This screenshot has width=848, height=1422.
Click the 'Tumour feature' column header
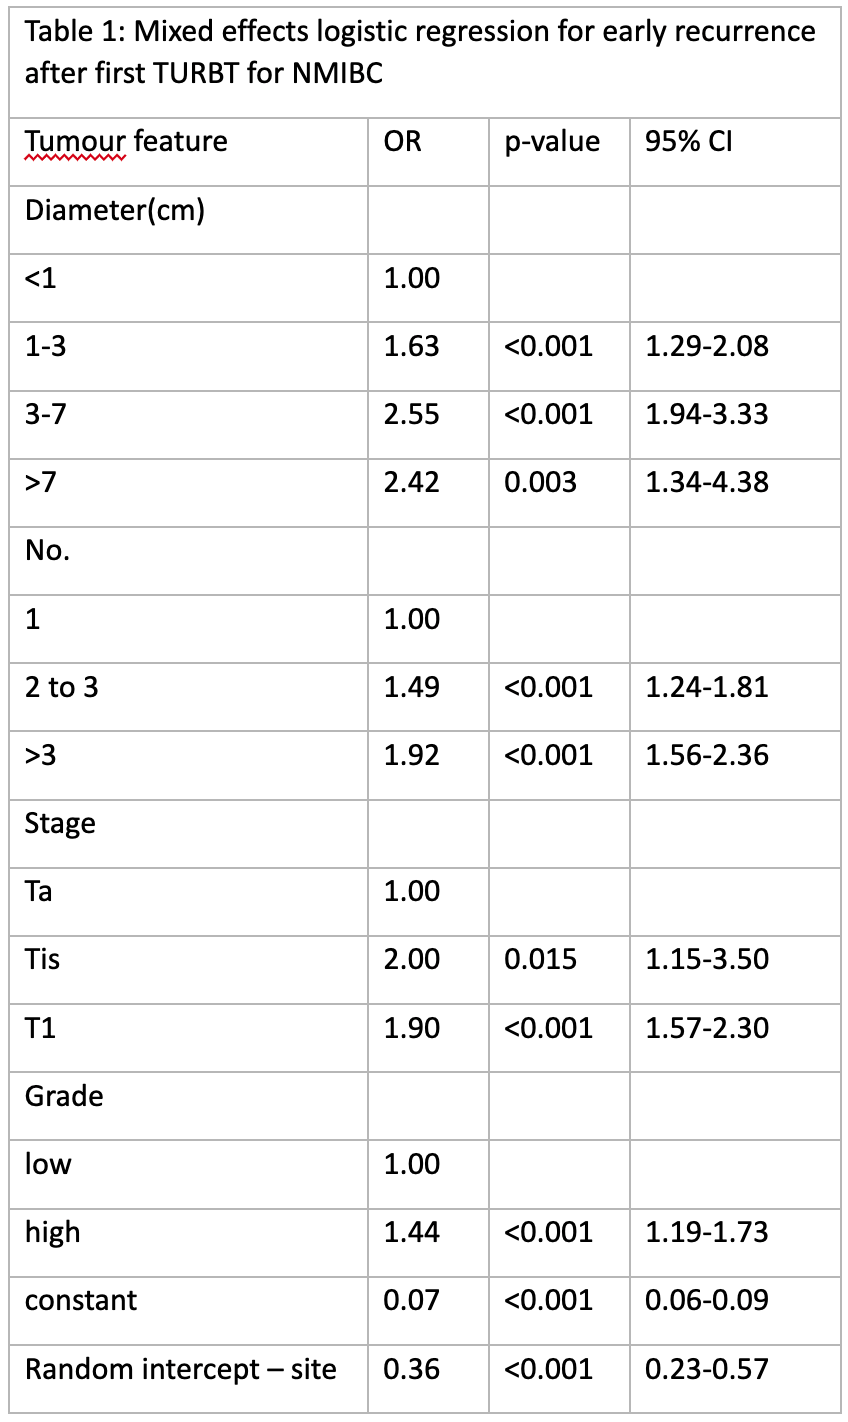[126, 141]
